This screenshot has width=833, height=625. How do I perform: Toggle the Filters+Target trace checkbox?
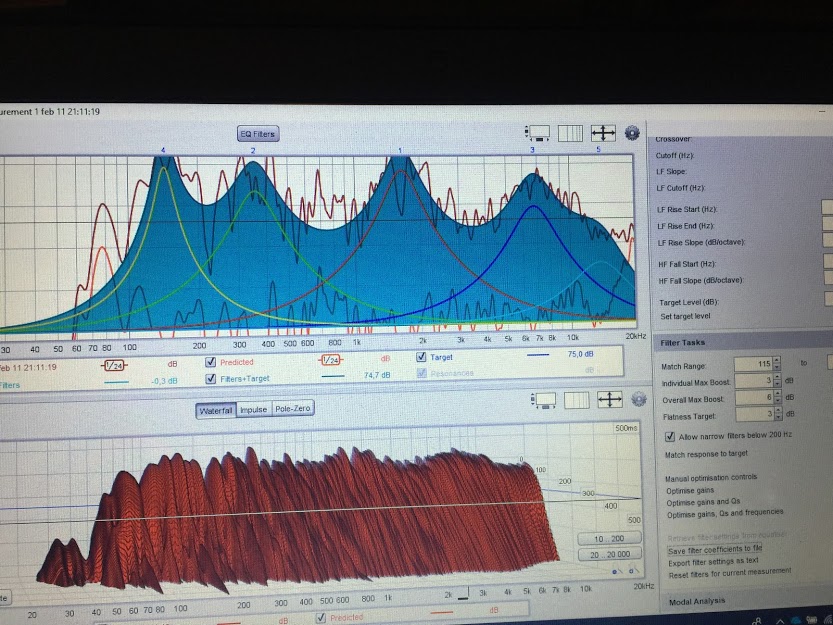pyautogui.click(x=210, y=378)
